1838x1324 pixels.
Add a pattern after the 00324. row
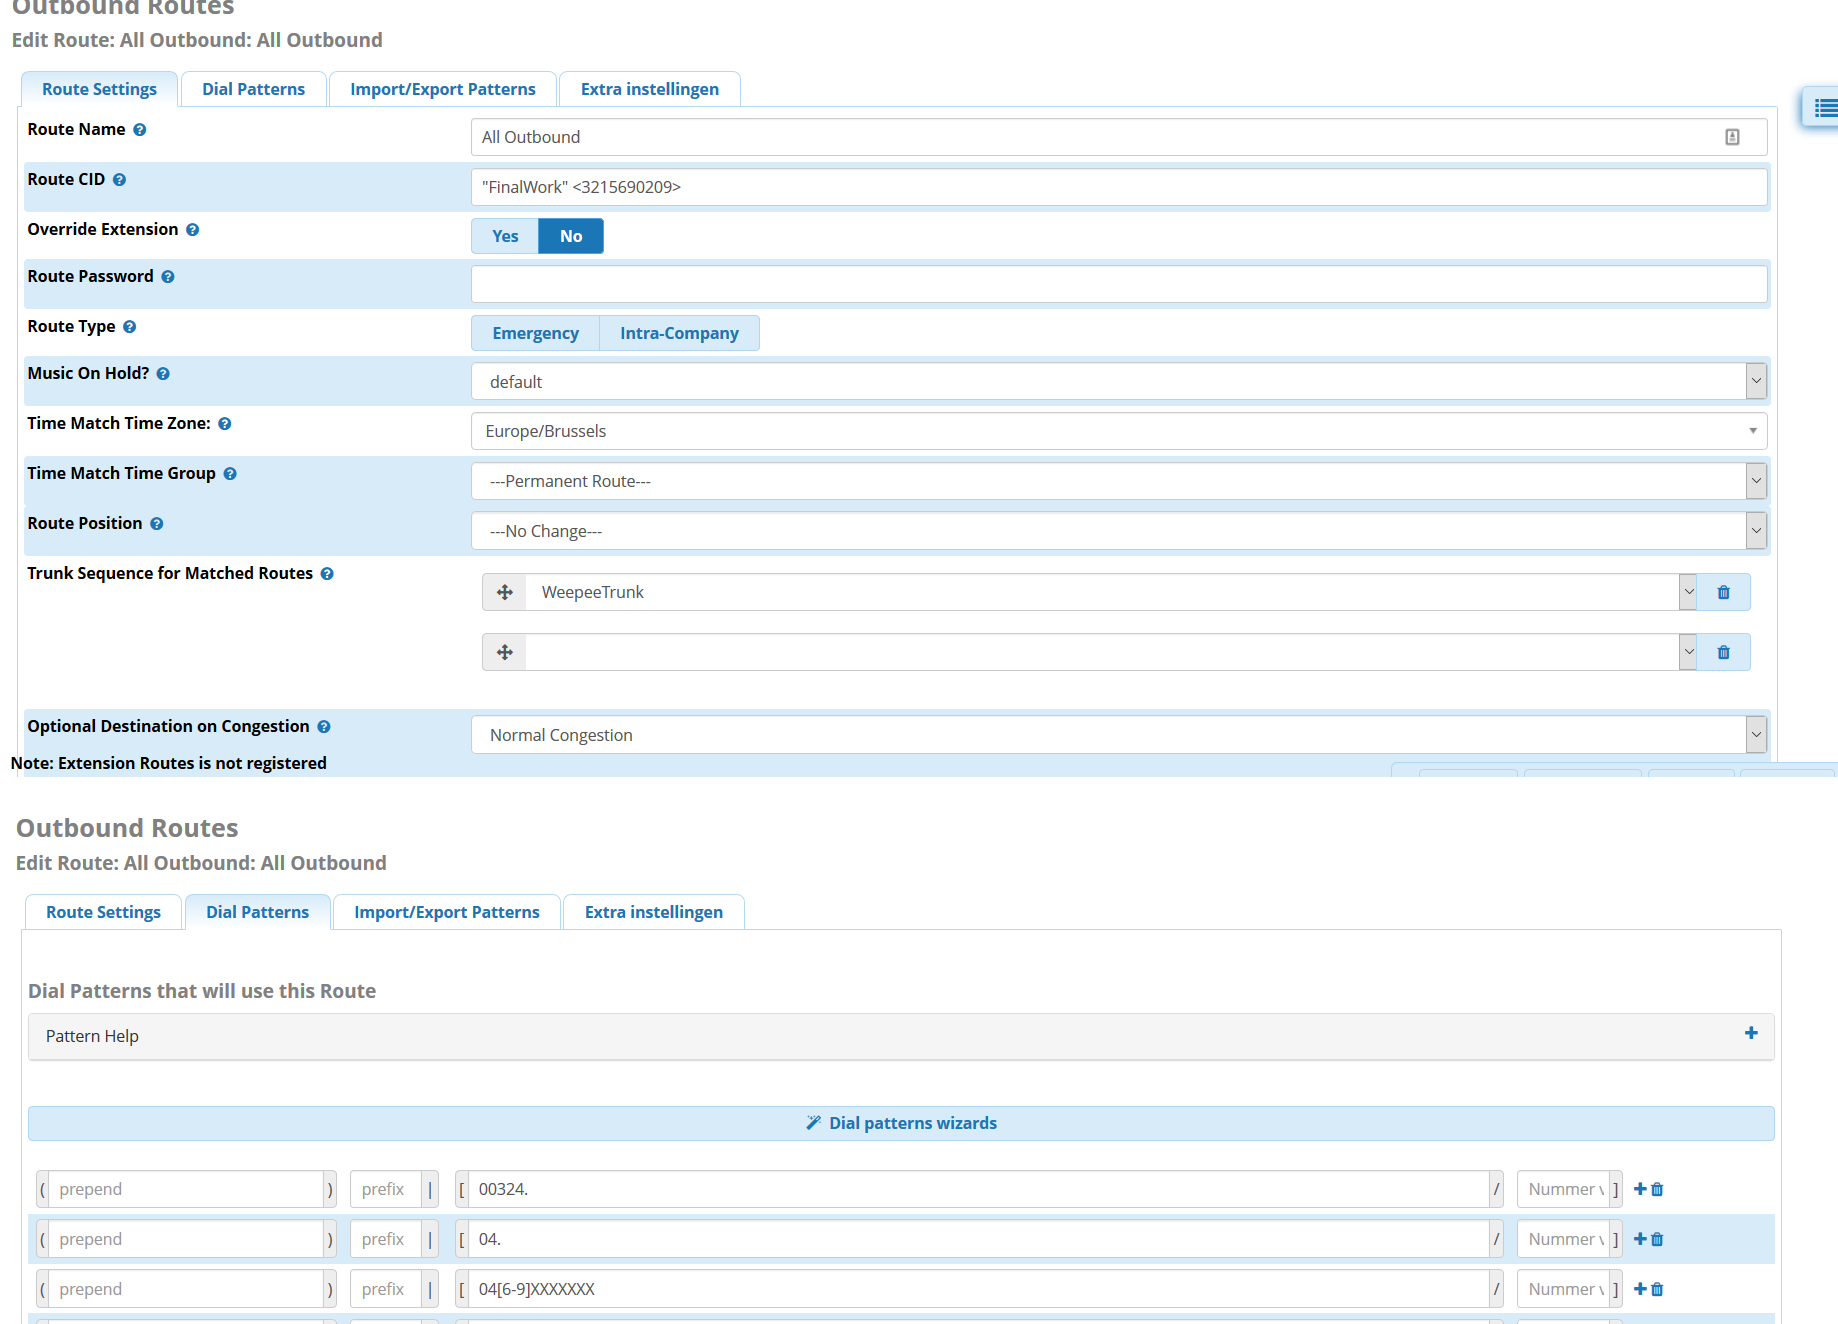(1640, 1189)
